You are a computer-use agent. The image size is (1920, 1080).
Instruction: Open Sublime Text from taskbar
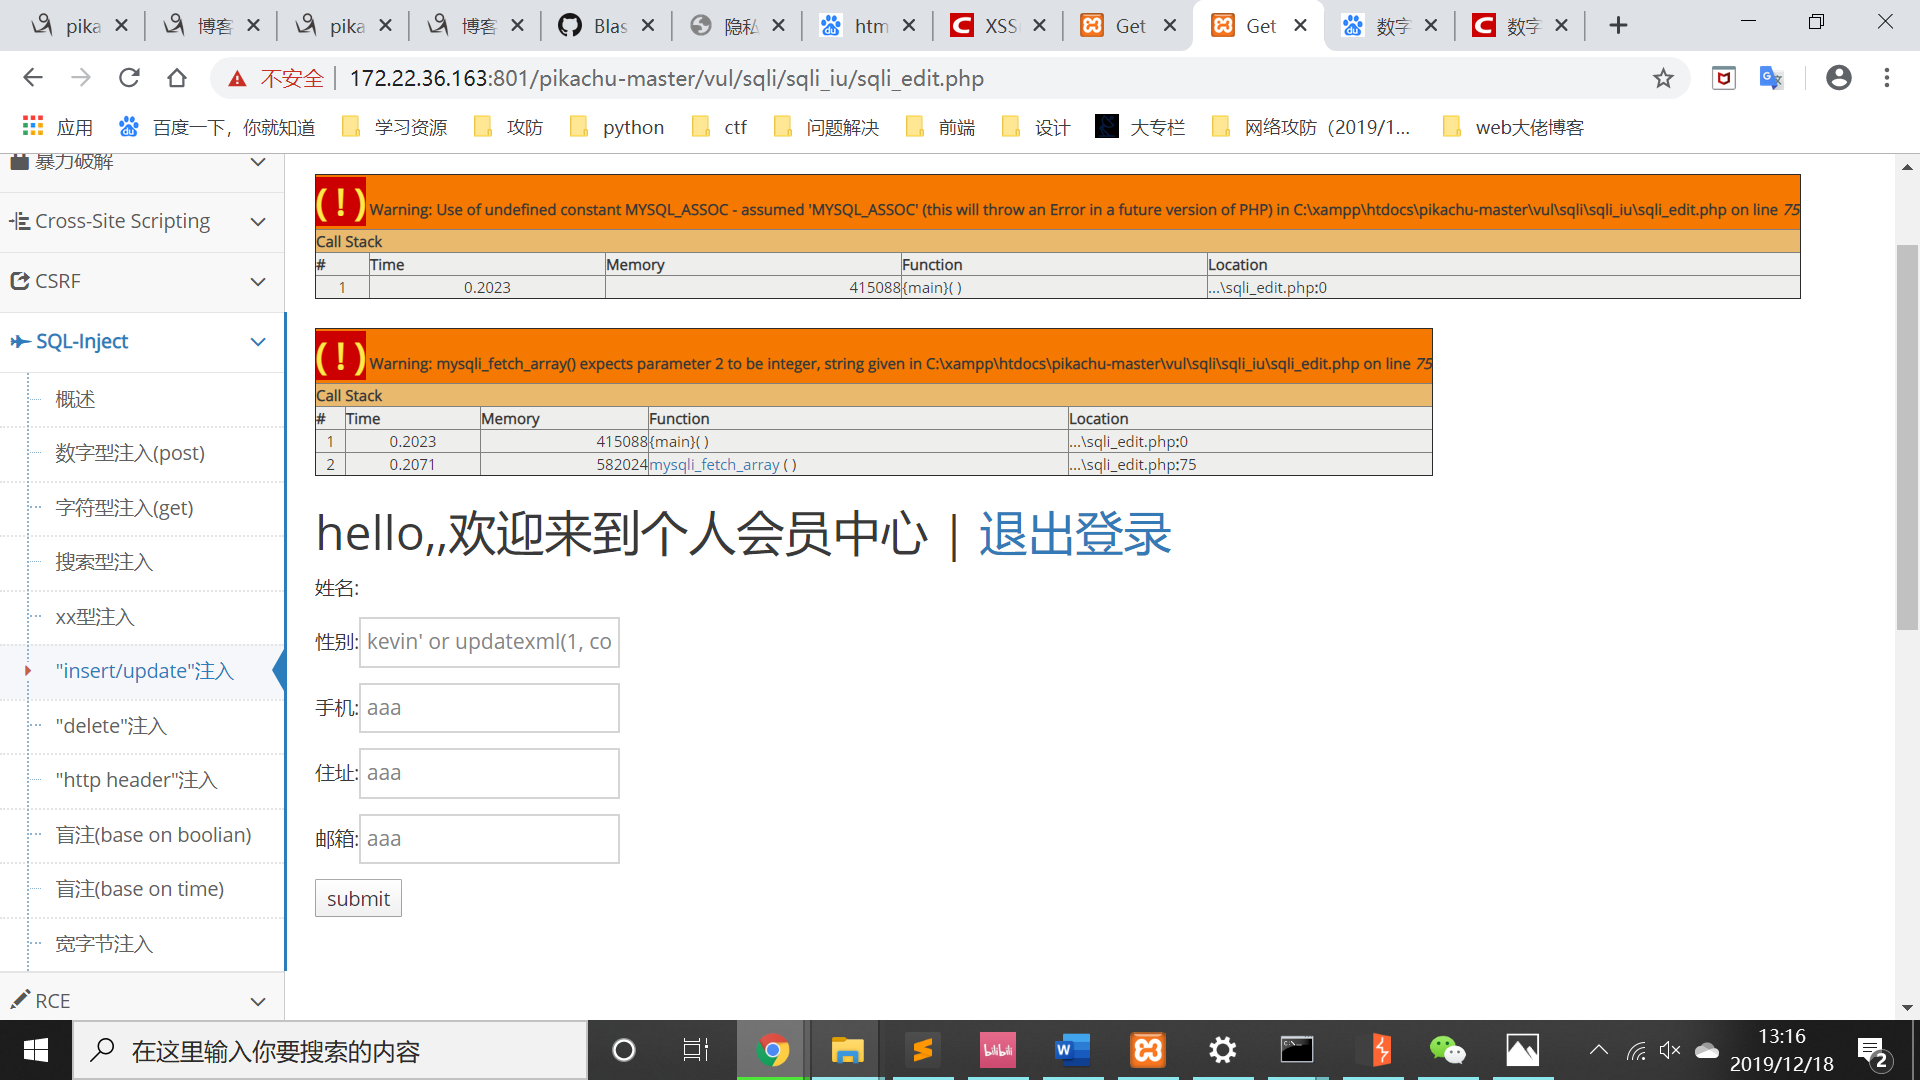922,1050
